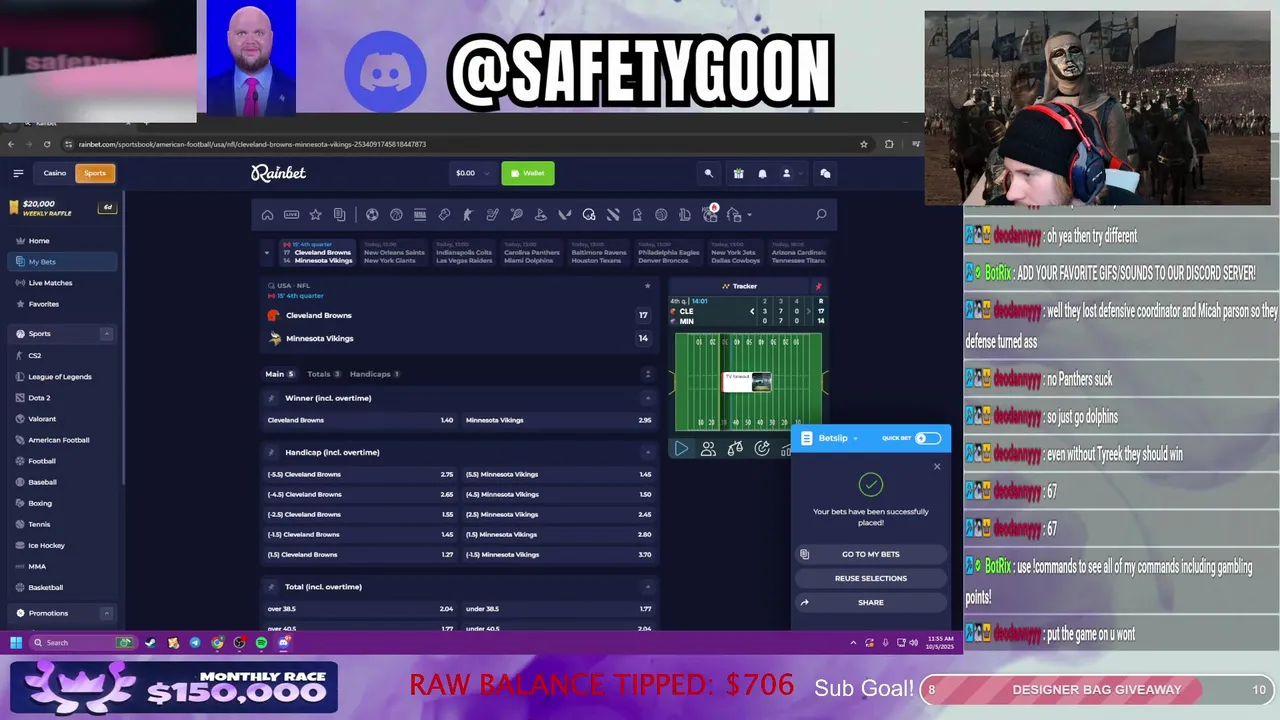The width and height of the screenshot is (1280, 720).
Task: Select the Dota 2 slash icon
Action: (x=613, y=215)
